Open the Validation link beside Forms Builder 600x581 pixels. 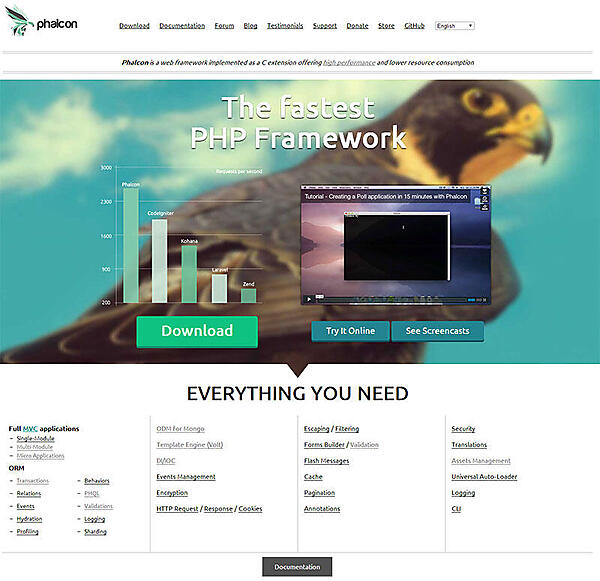(364, 445)
